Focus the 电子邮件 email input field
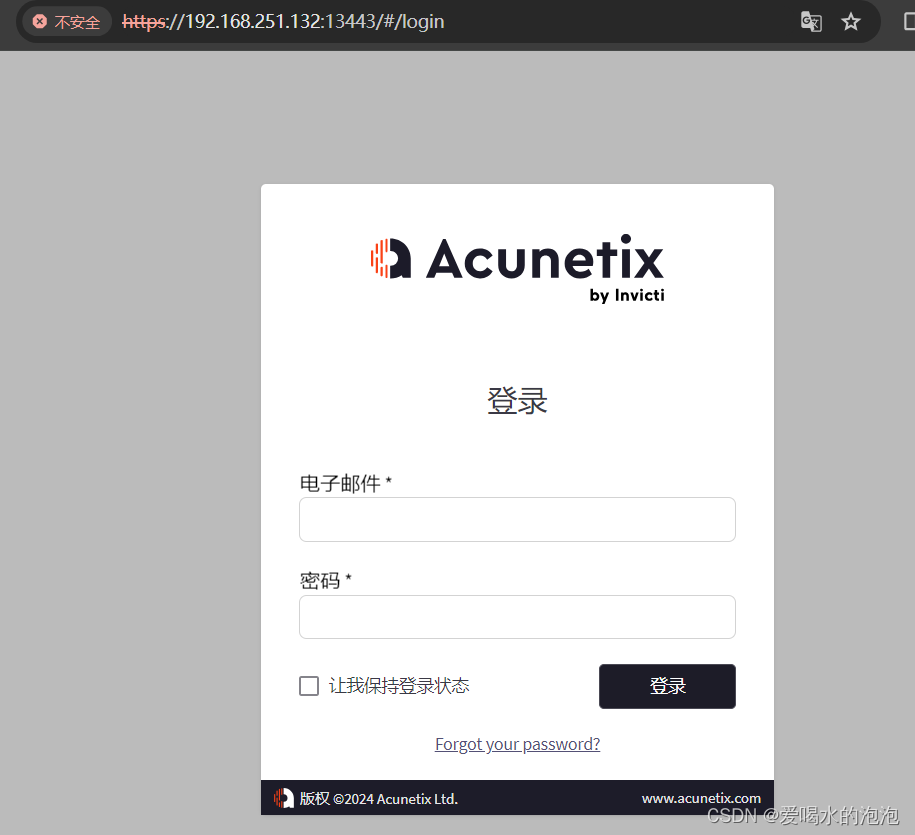This screenshot has width=915, height=835. (517, 519)
